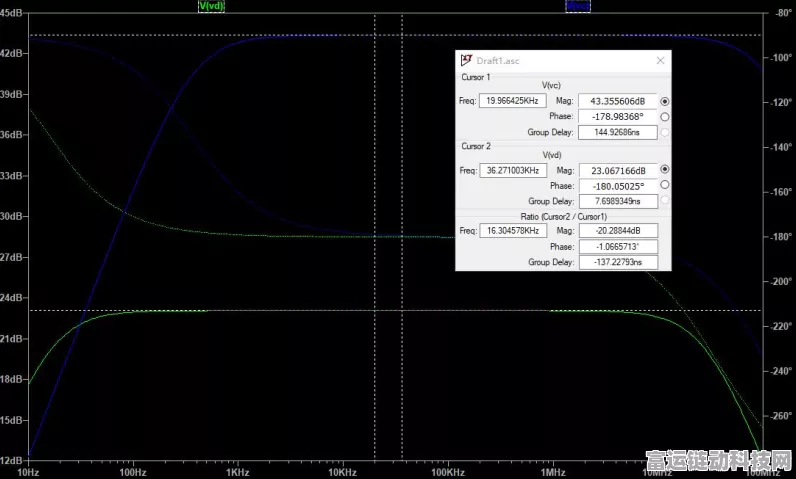The width and height of the screenshot is (796, 479).
Task: Select Cursor 1 Group Delay radio button
Action: (665, 132)
